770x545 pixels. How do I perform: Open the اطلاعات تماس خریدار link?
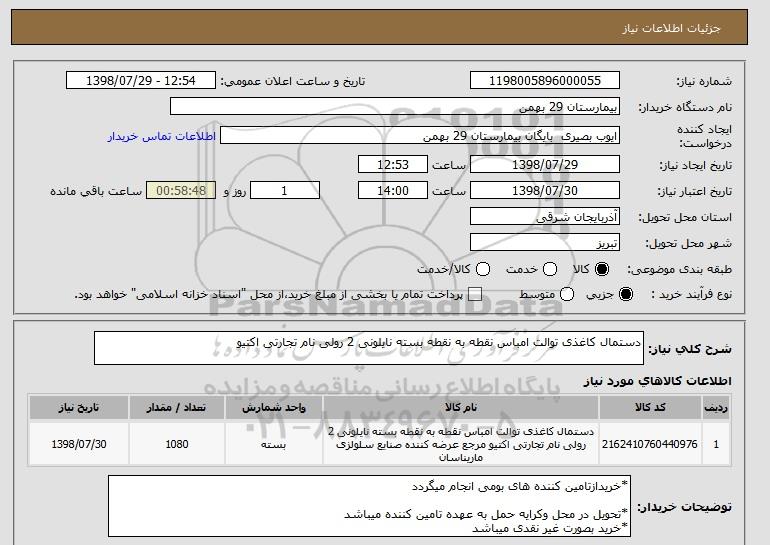(x=162, y=136)
